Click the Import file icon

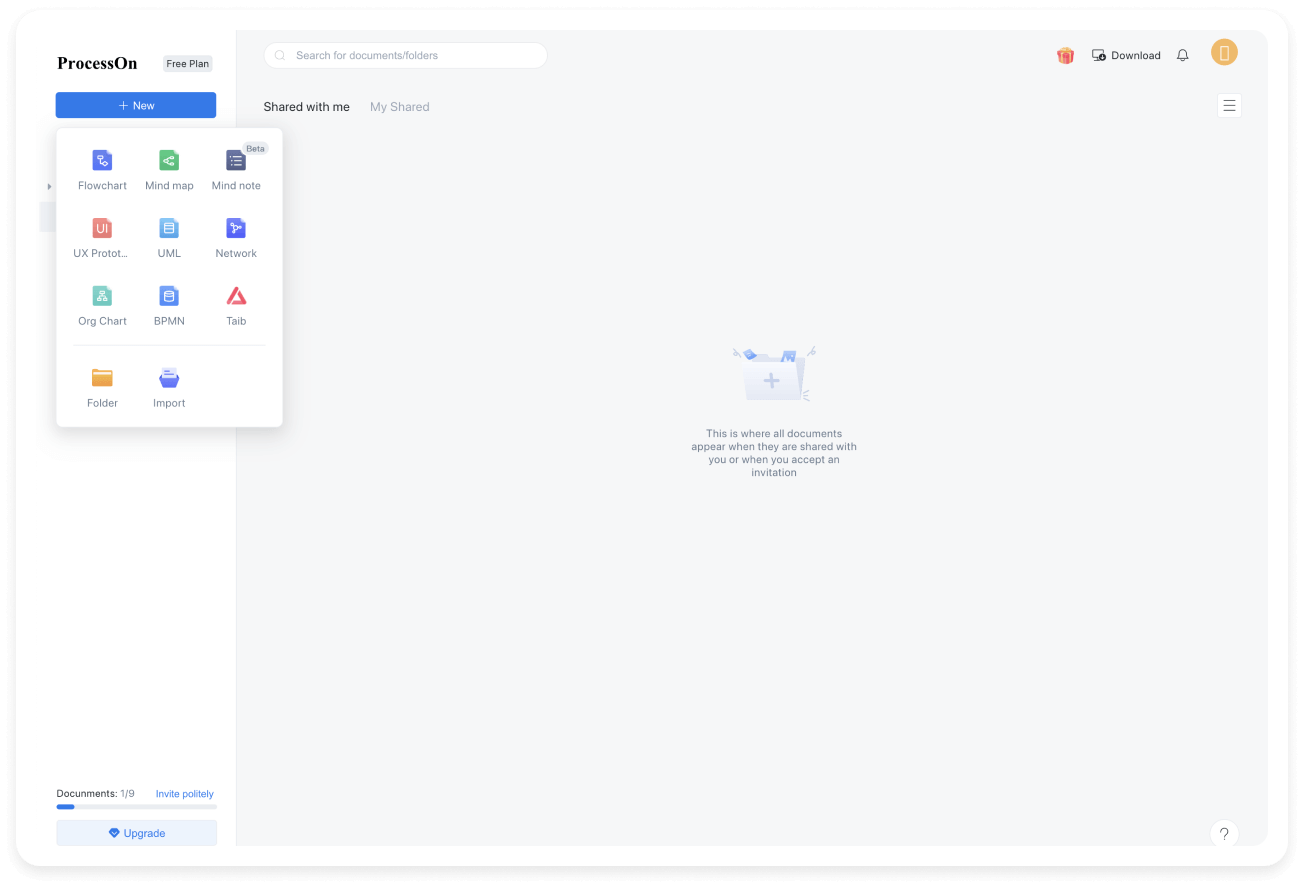point(169,378)
